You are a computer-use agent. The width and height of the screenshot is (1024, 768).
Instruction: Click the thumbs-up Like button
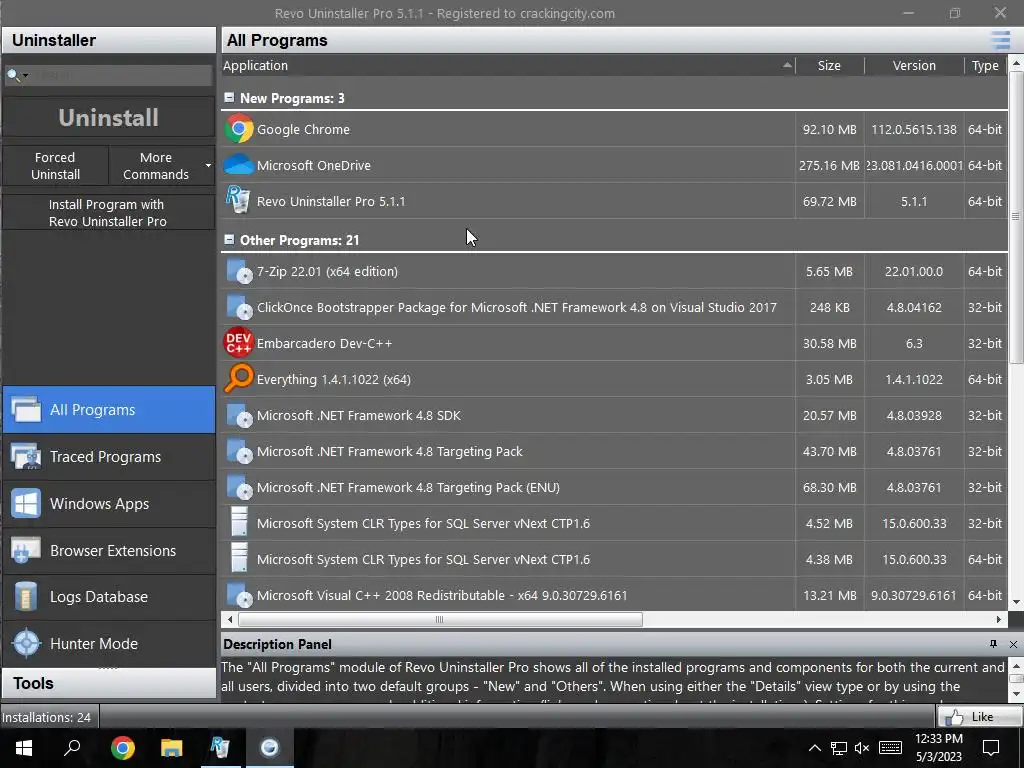(x=979, y=716)
